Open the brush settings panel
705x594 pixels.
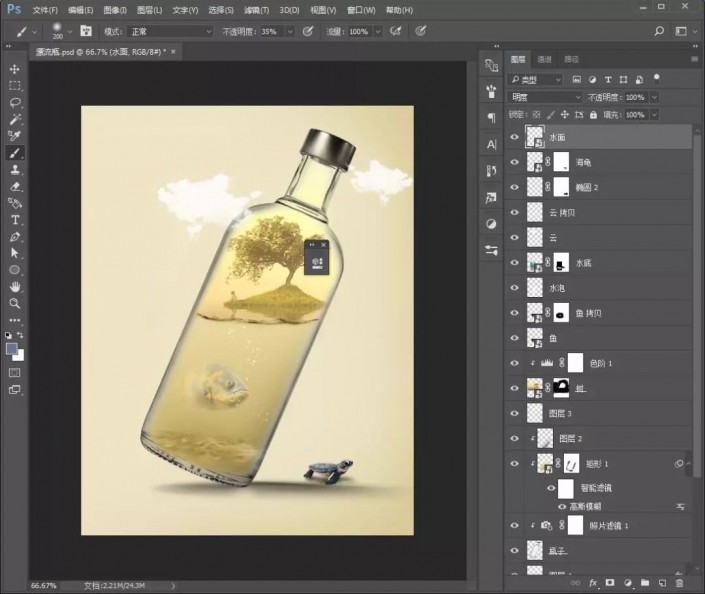85,31
